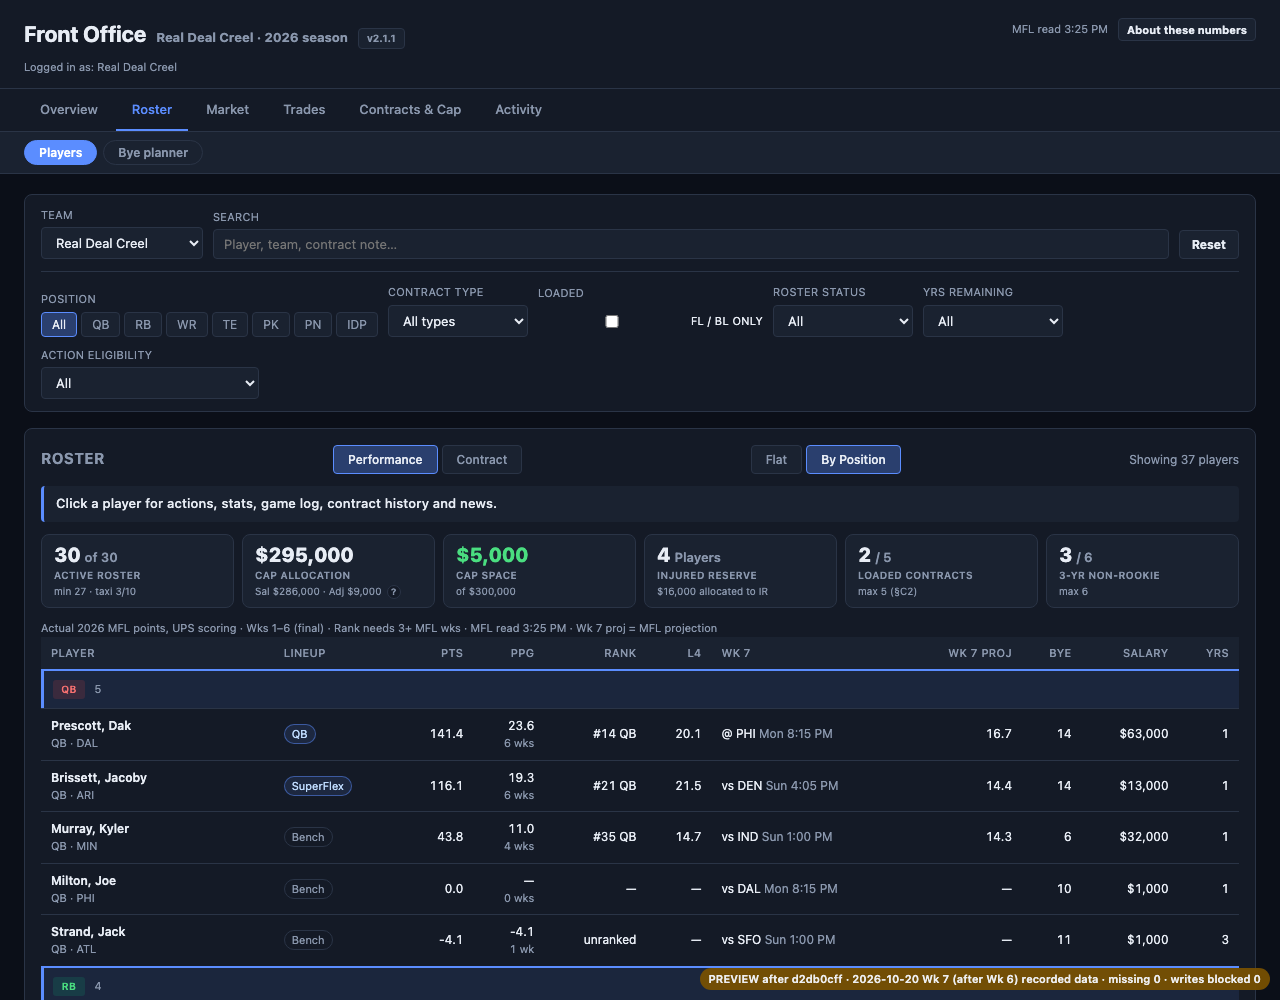Expand the Yrs Remaining dropdown

coord(993,321)
